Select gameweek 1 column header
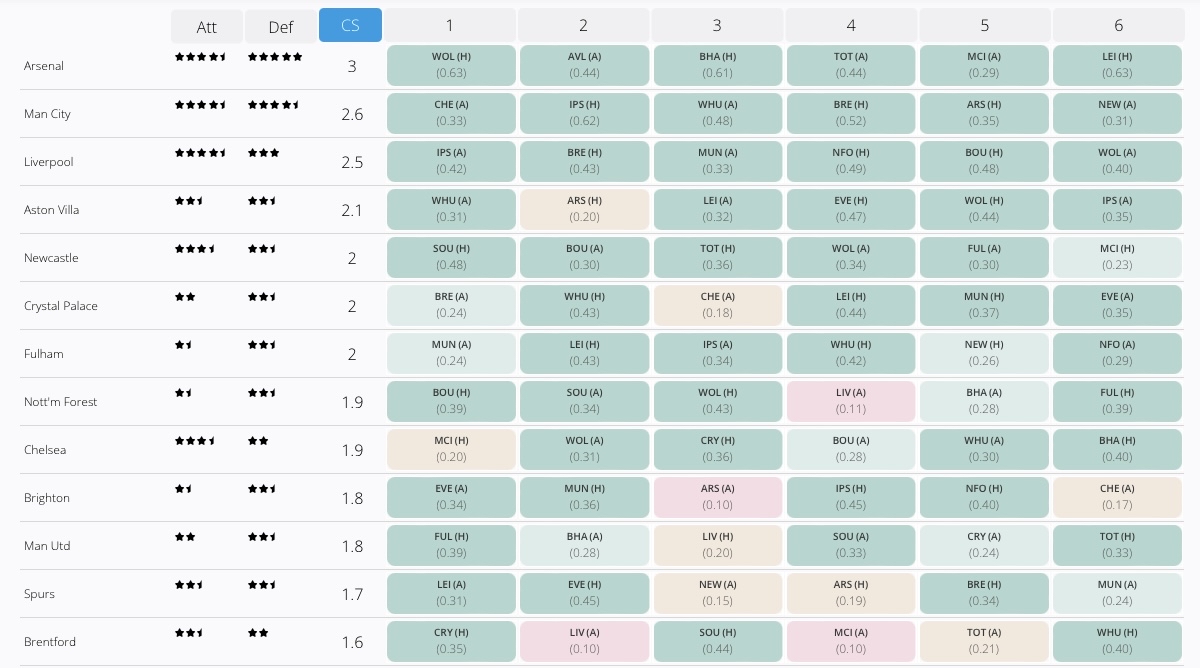The image size is (1200, 668). (x=450, y=25)
